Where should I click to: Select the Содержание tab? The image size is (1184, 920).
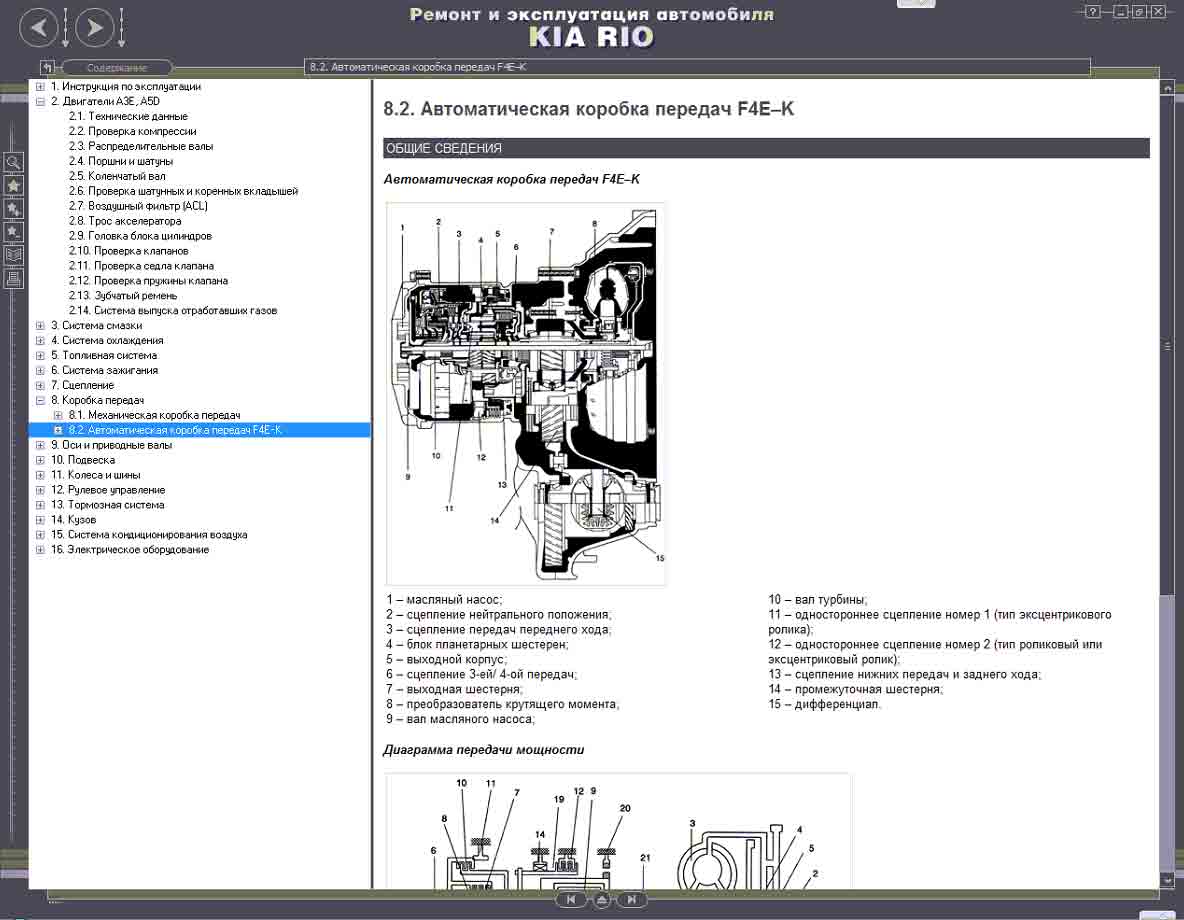click(x=116, y=67)
